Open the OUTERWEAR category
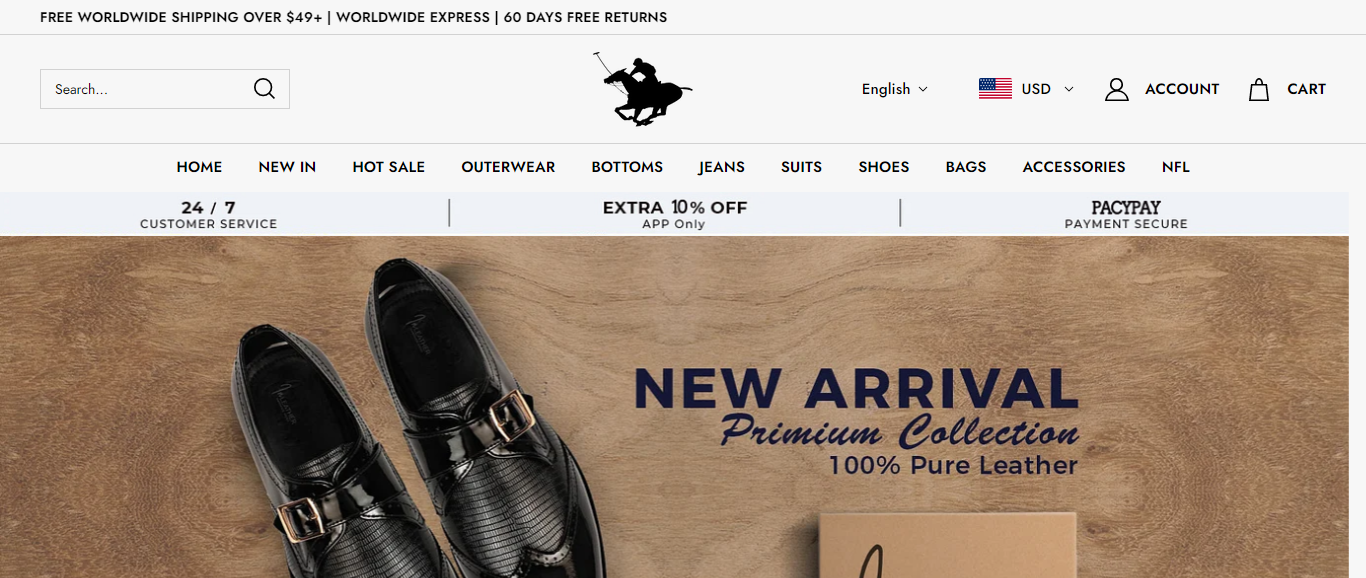1366x578 pixels. (x=508, y=167)
